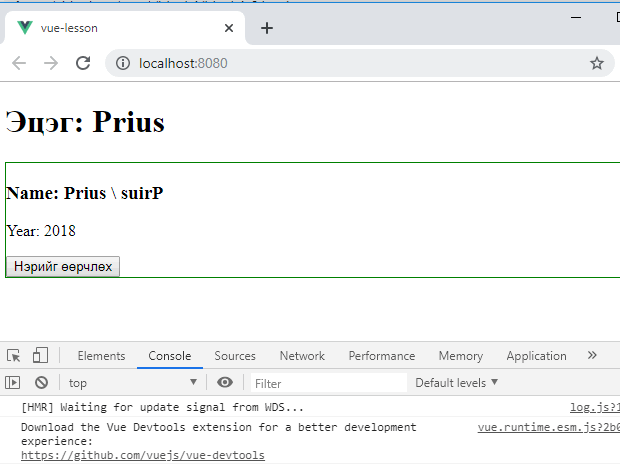Screen dimensions: 620x466
Task: Select the Download Vue Devtools message
Action: pyautogui.click(x=218, y=434)
